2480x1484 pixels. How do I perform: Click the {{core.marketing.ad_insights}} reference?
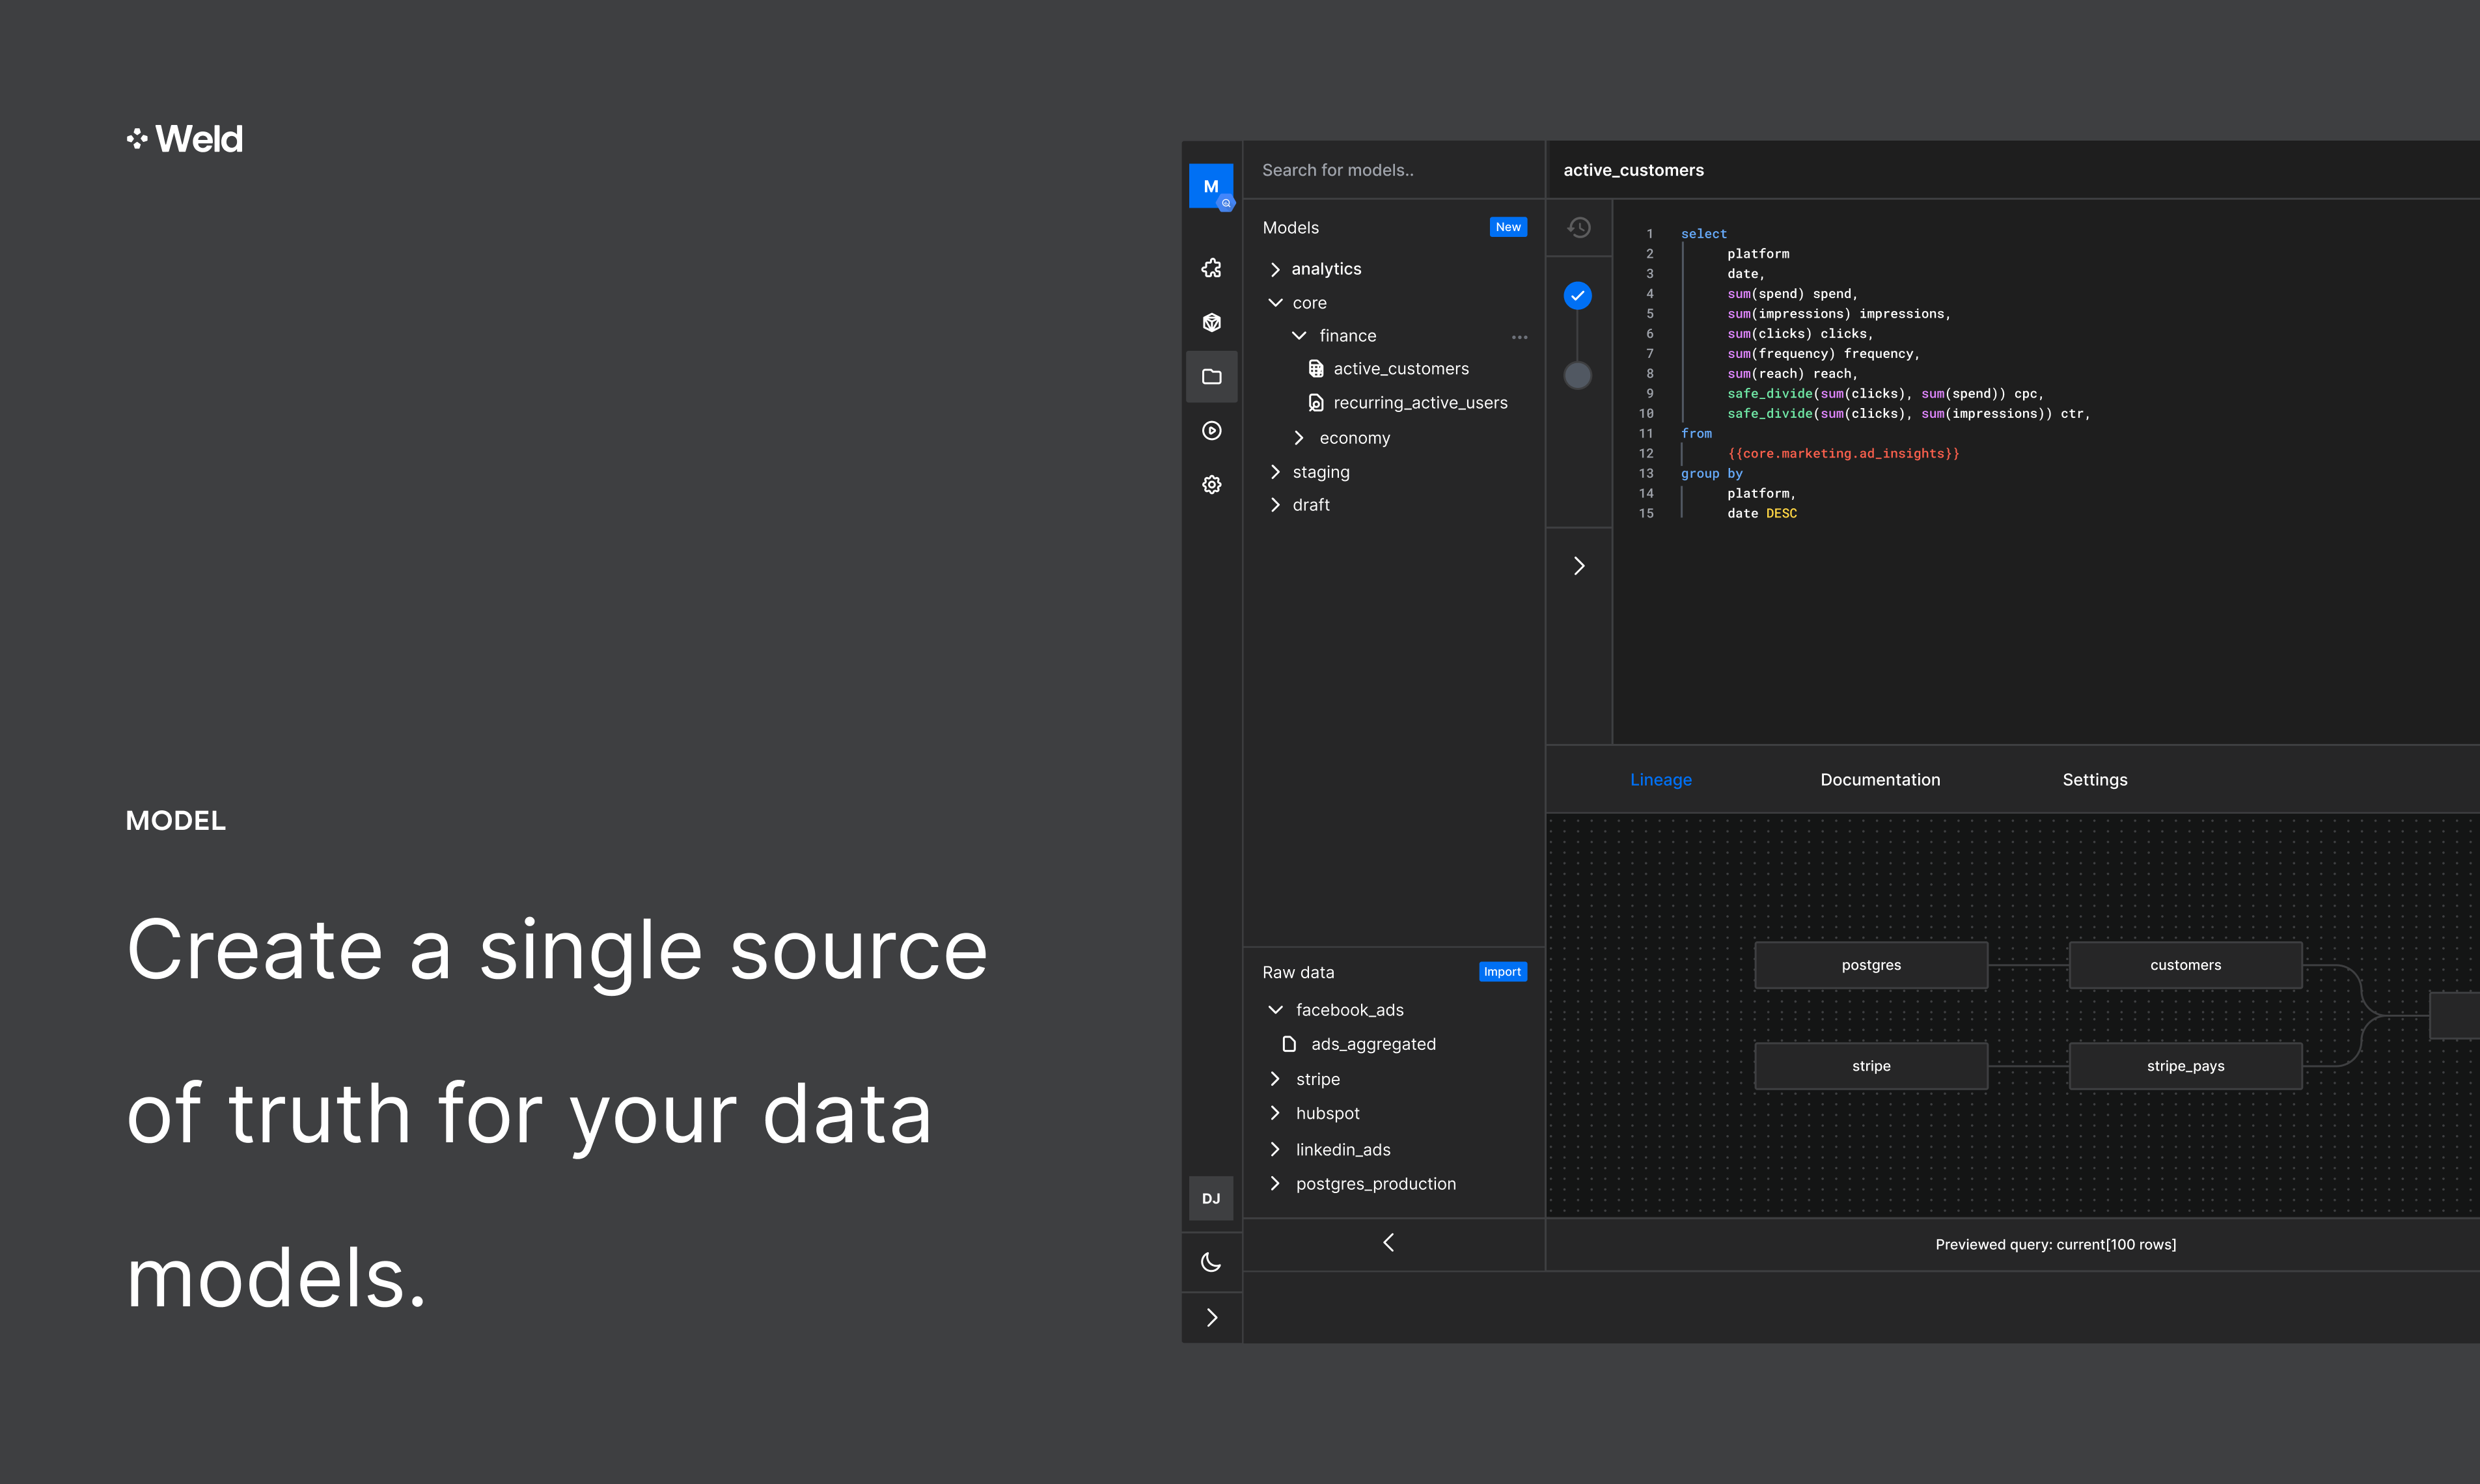point(1843,454)
